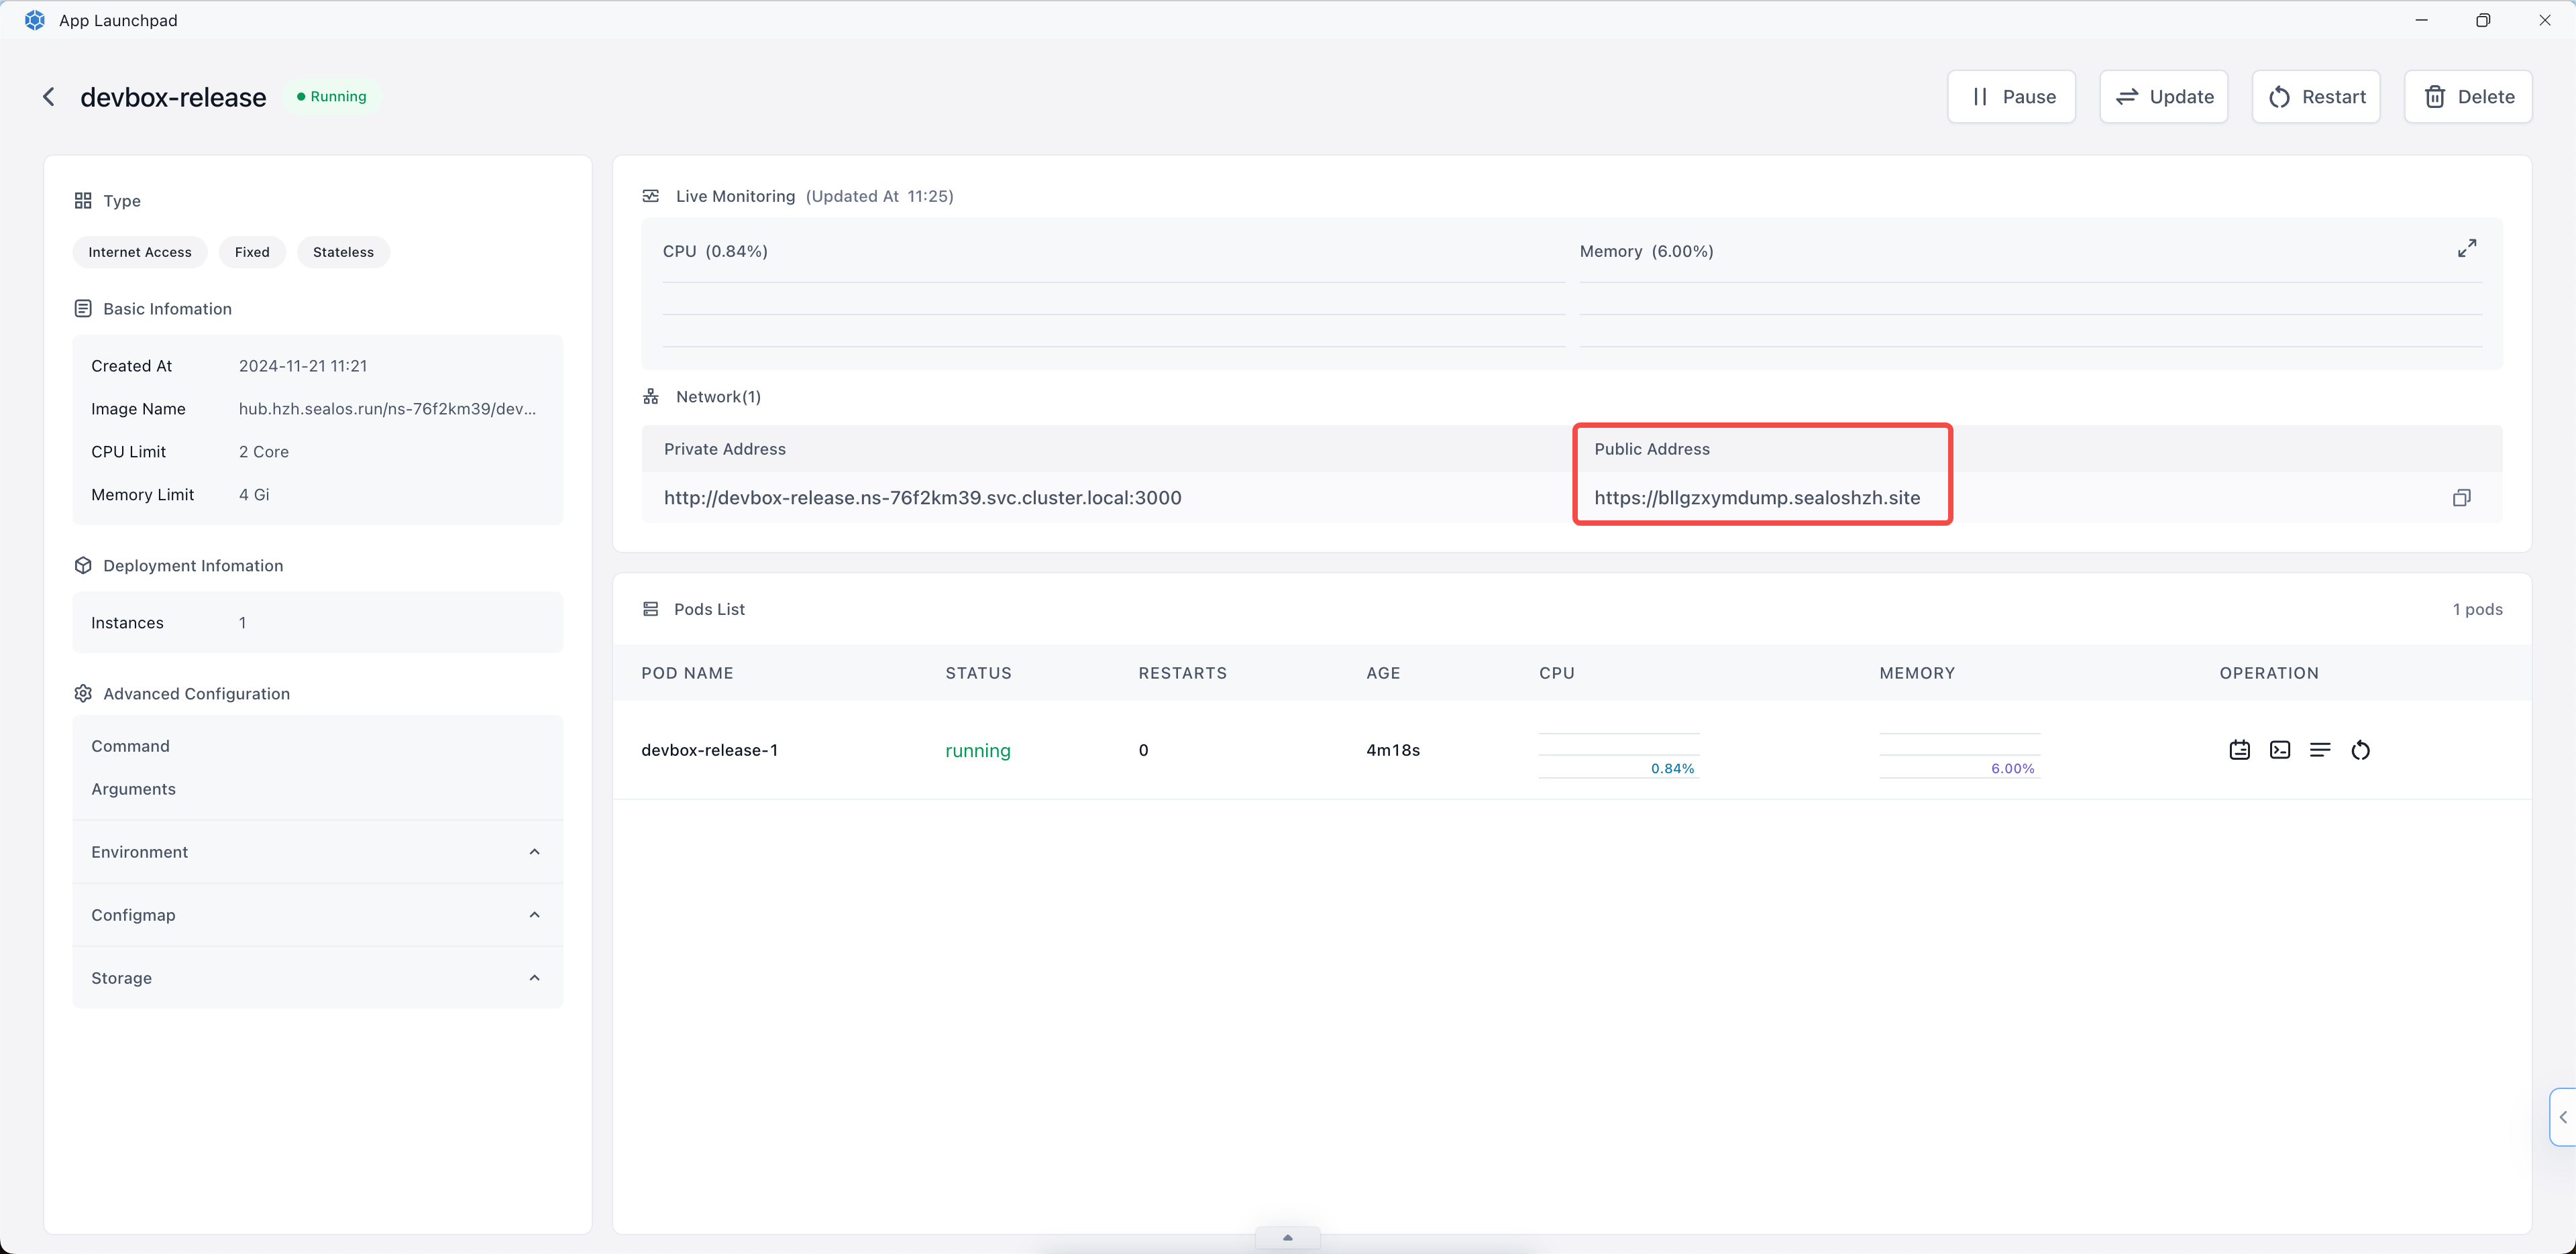The image size is (2576, 1254).
Task: Open pod details calendar icon for devbox-release-1
Action: click(2239, 750)
